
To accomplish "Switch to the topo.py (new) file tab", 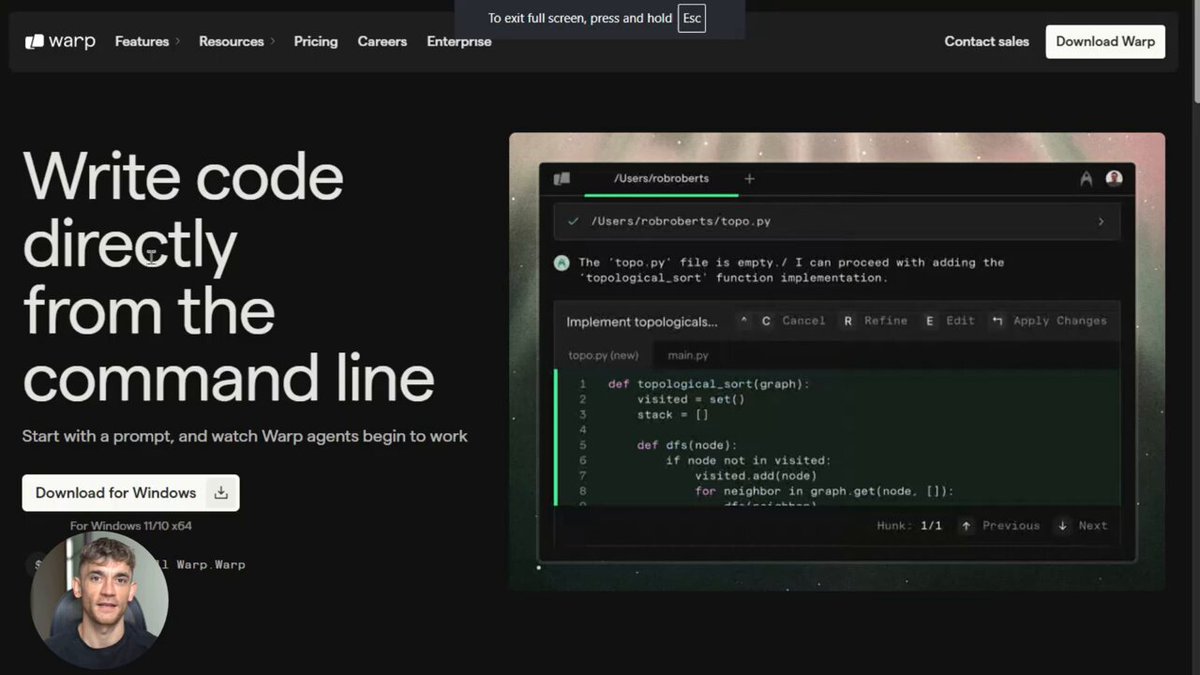I will [x=603, y=355].
